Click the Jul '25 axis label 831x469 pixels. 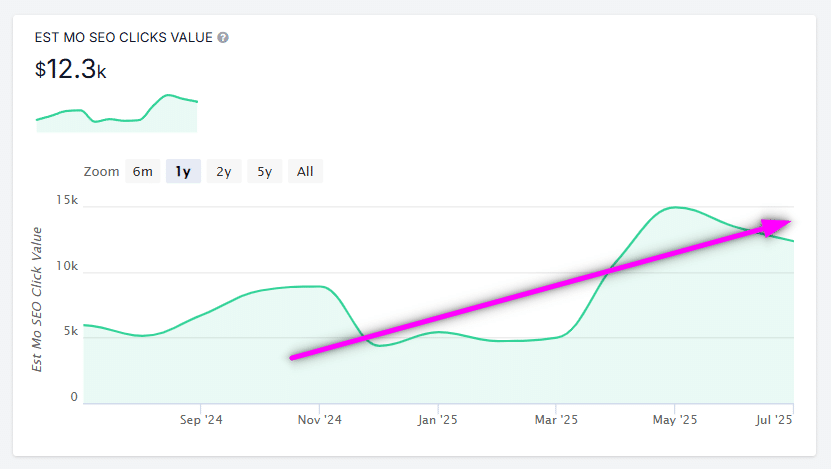tap(774, 420)
